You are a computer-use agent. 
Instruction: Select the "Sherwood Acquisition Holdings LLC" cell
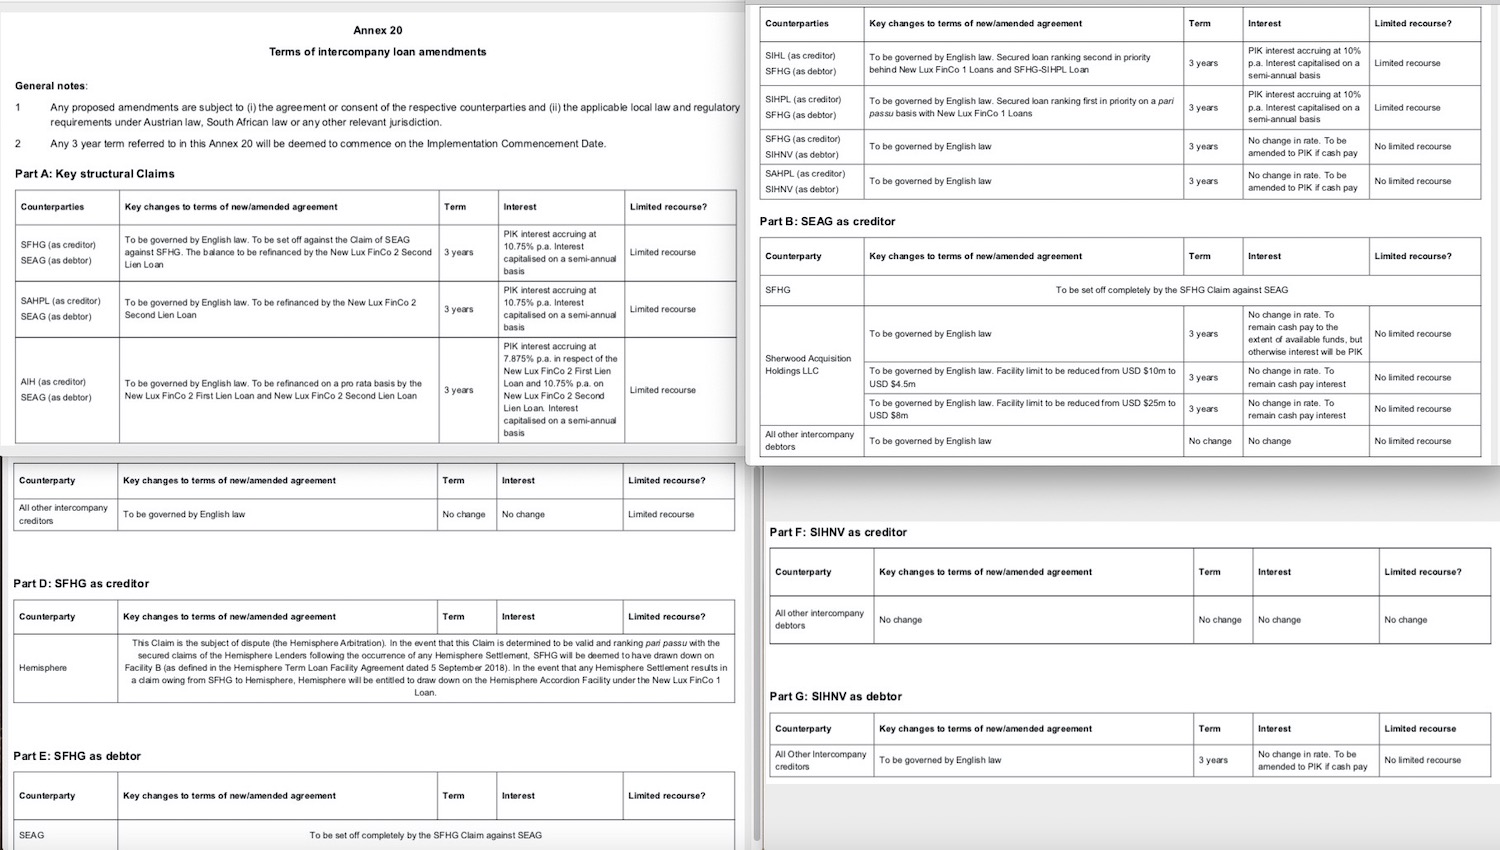coord(813,365)
